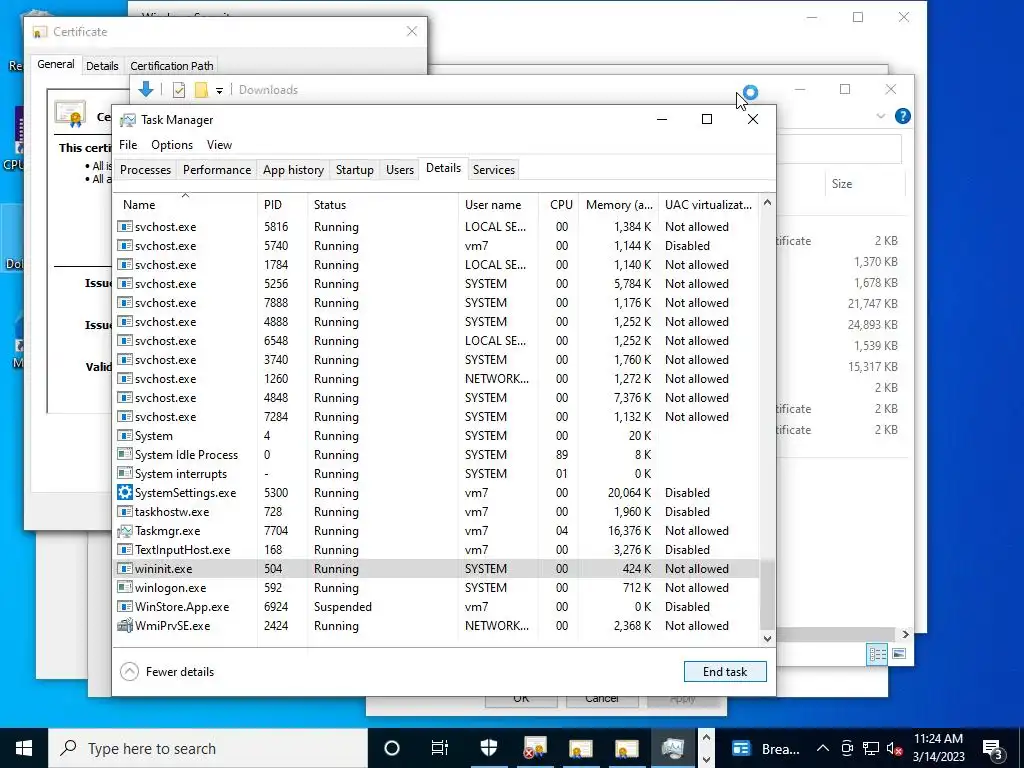Viewport: 1024px width, 768px height.
Task: Open the notification center icon
Action: click(x=993, y=748)
